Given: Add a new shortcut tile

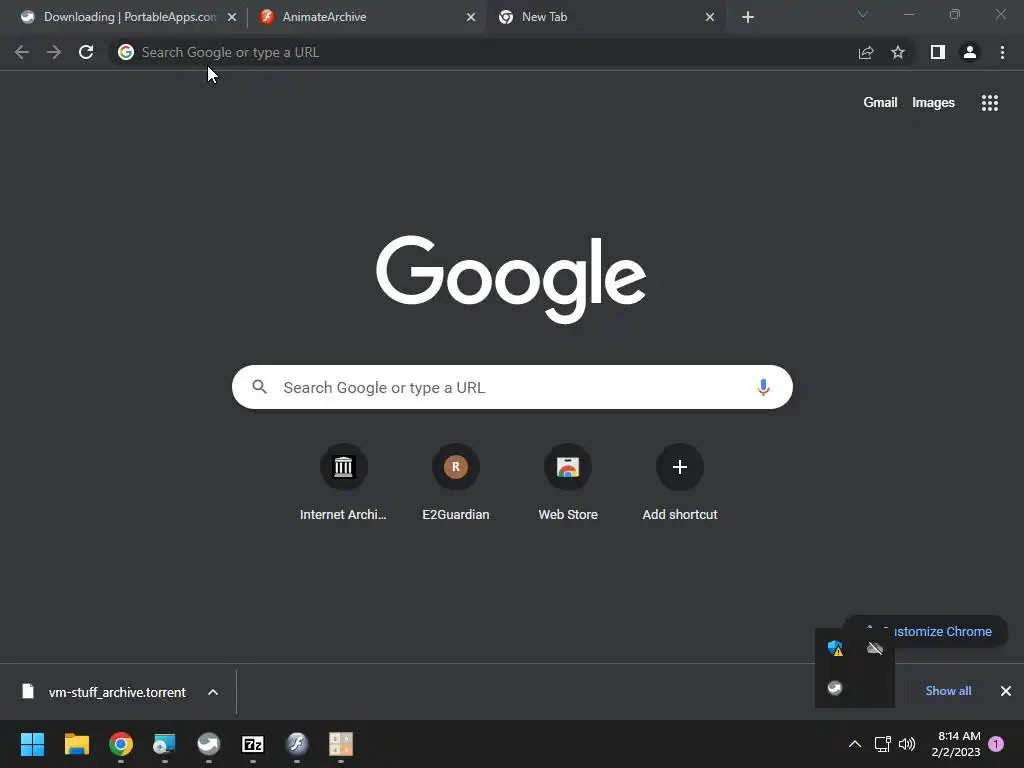Looking at the screenshot, I should point(680,483).
